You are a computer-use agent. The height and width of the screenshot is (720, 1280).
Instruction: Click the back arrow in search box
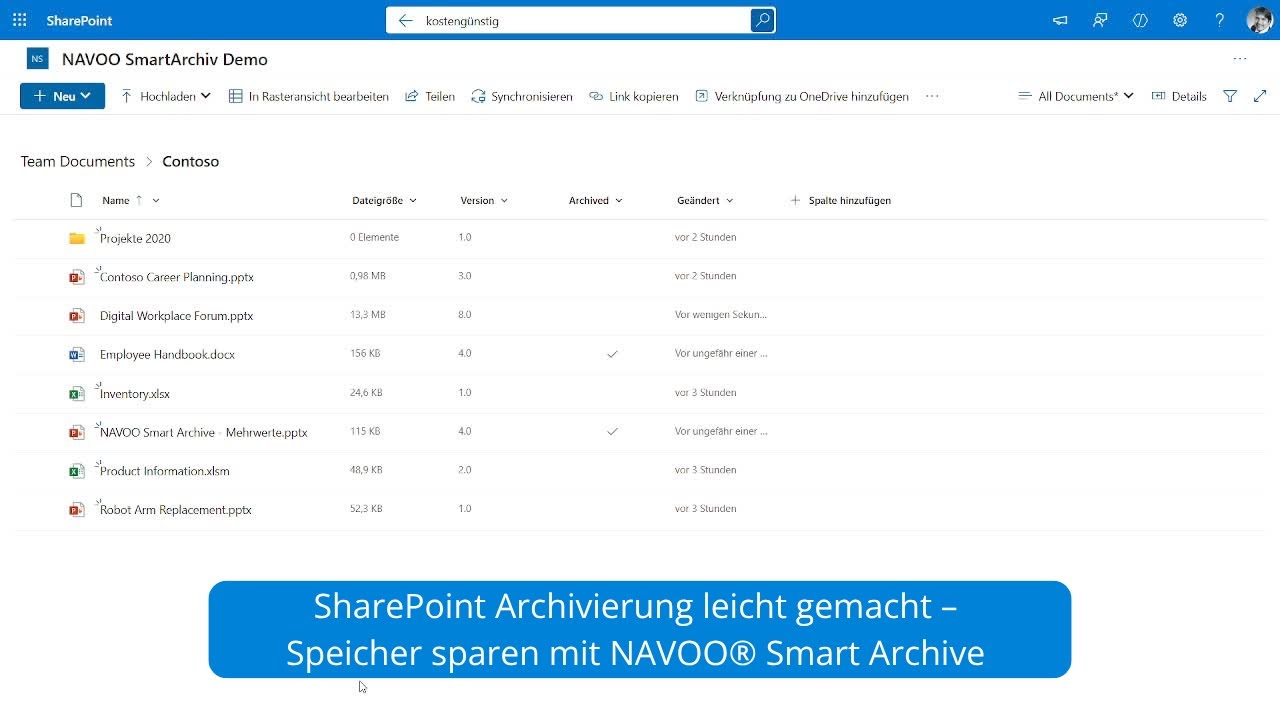point(405,20)
